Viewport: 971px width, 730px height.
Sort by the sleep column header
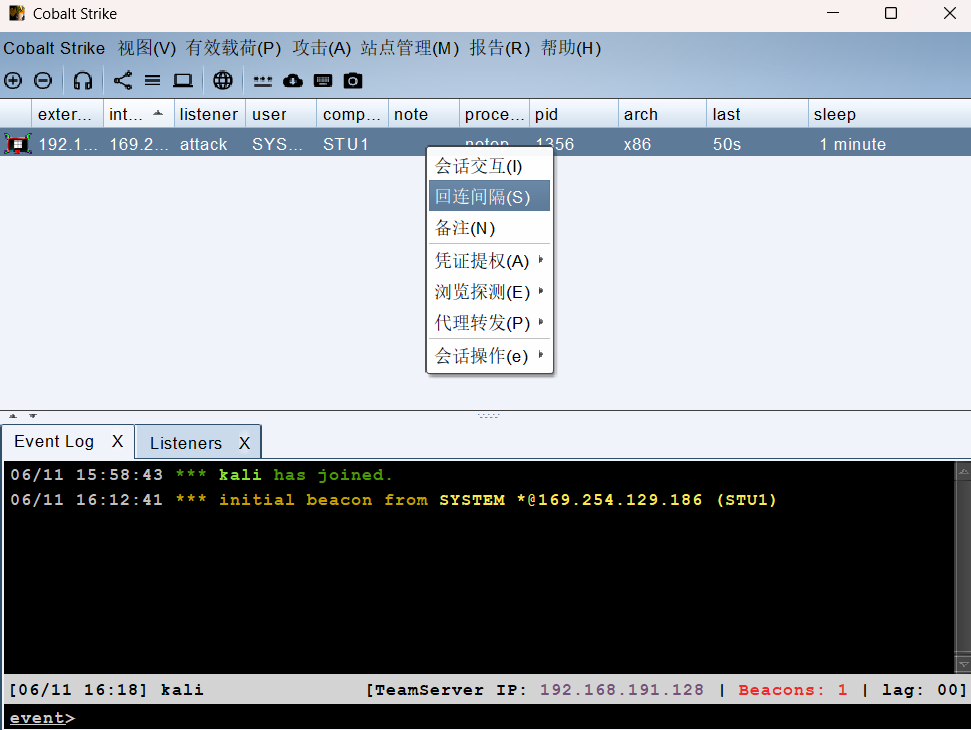coord(889,114)
